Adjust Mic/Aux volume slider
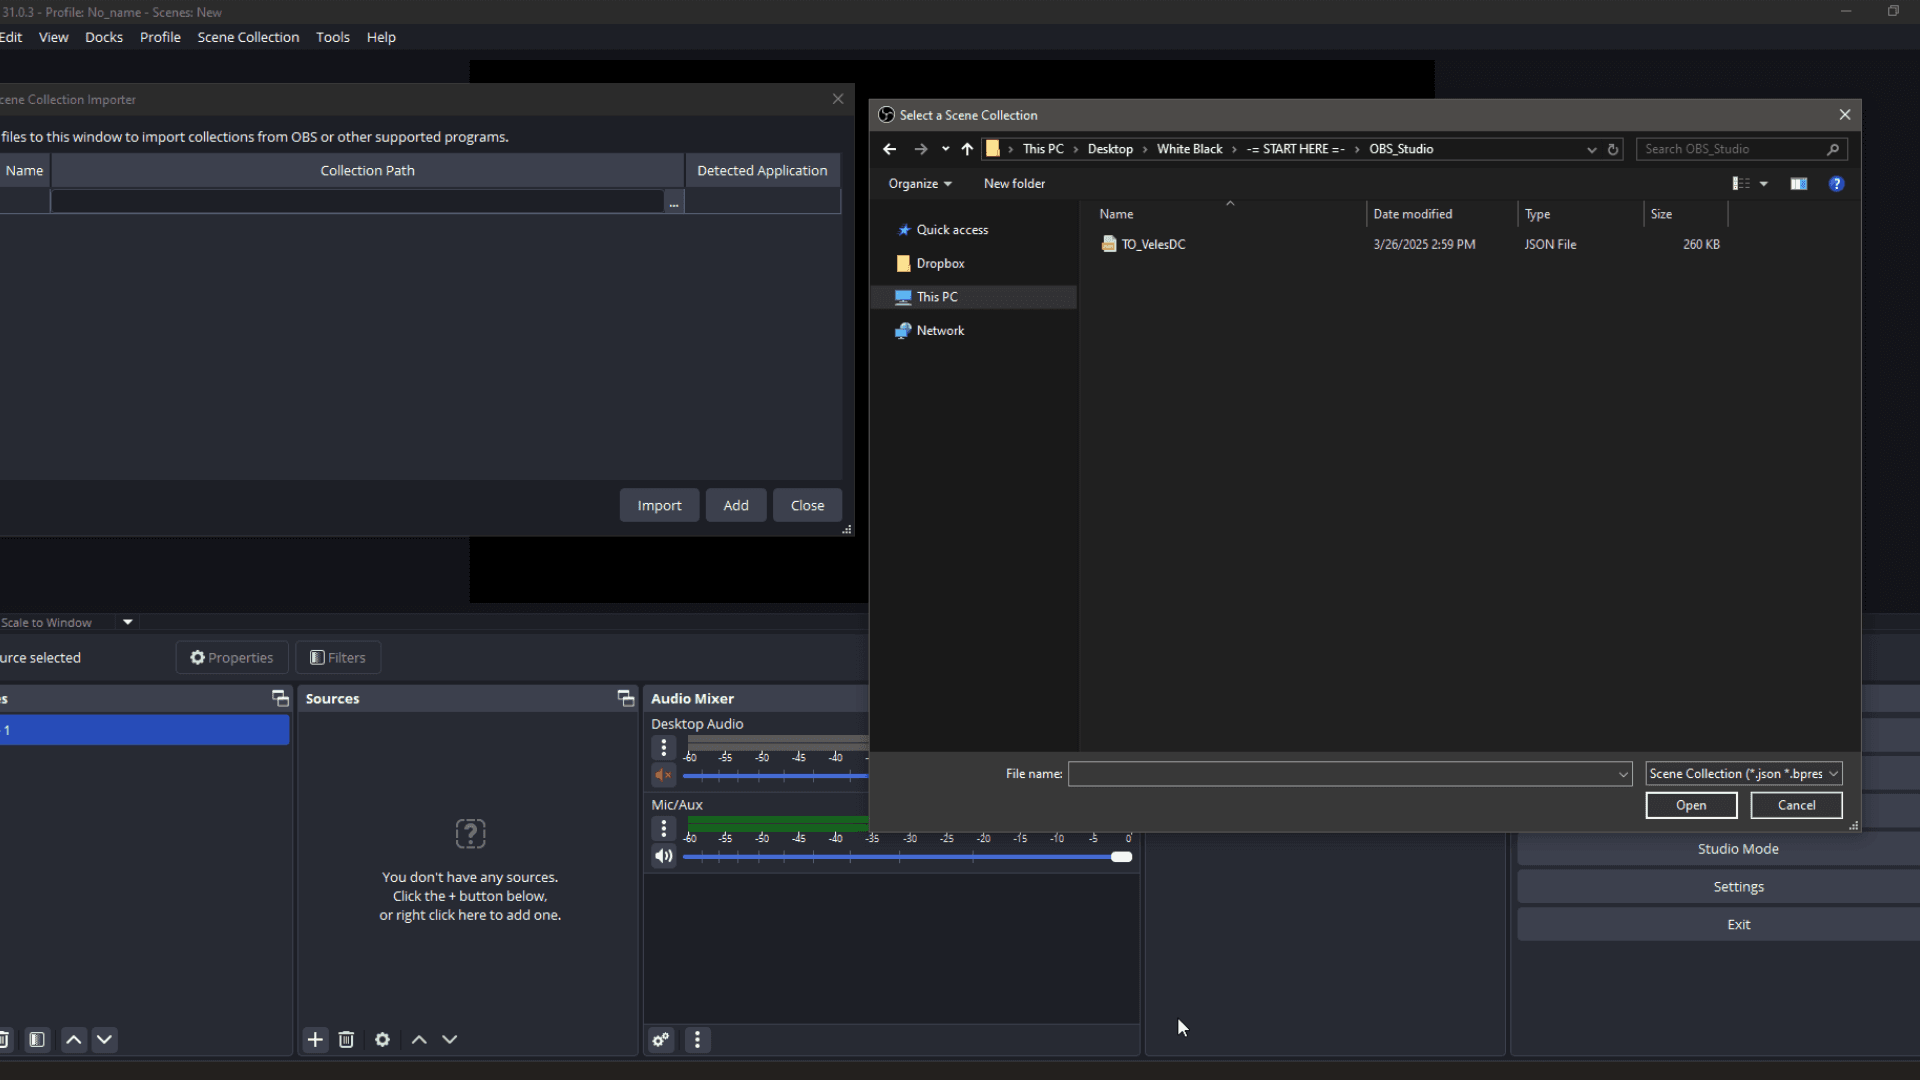Screen dimensions: 1920x1080 tap(907, 858)
